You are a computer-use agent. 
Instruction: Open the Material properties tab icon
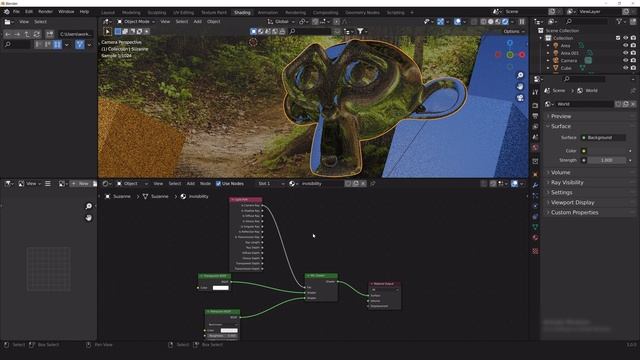click(x=535, y=238)
